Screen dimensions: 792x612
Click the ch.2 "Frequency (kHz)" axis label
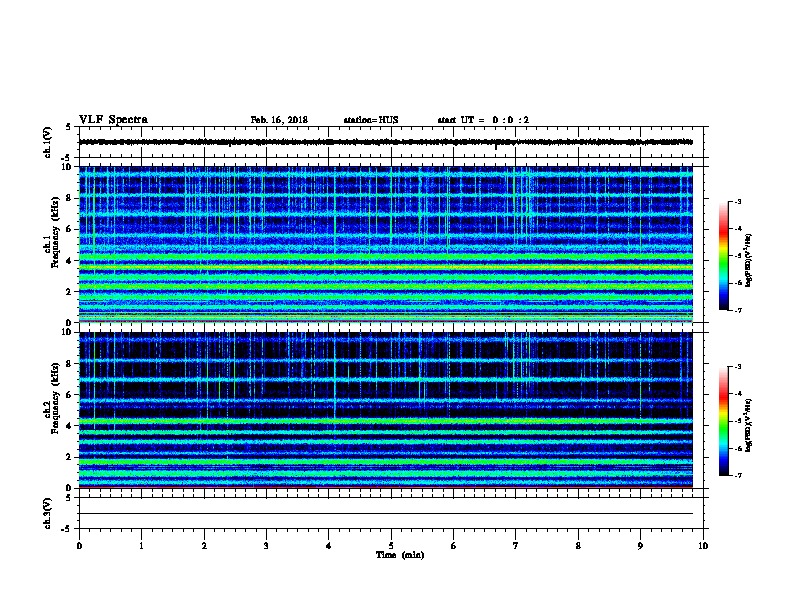[55, 398]
